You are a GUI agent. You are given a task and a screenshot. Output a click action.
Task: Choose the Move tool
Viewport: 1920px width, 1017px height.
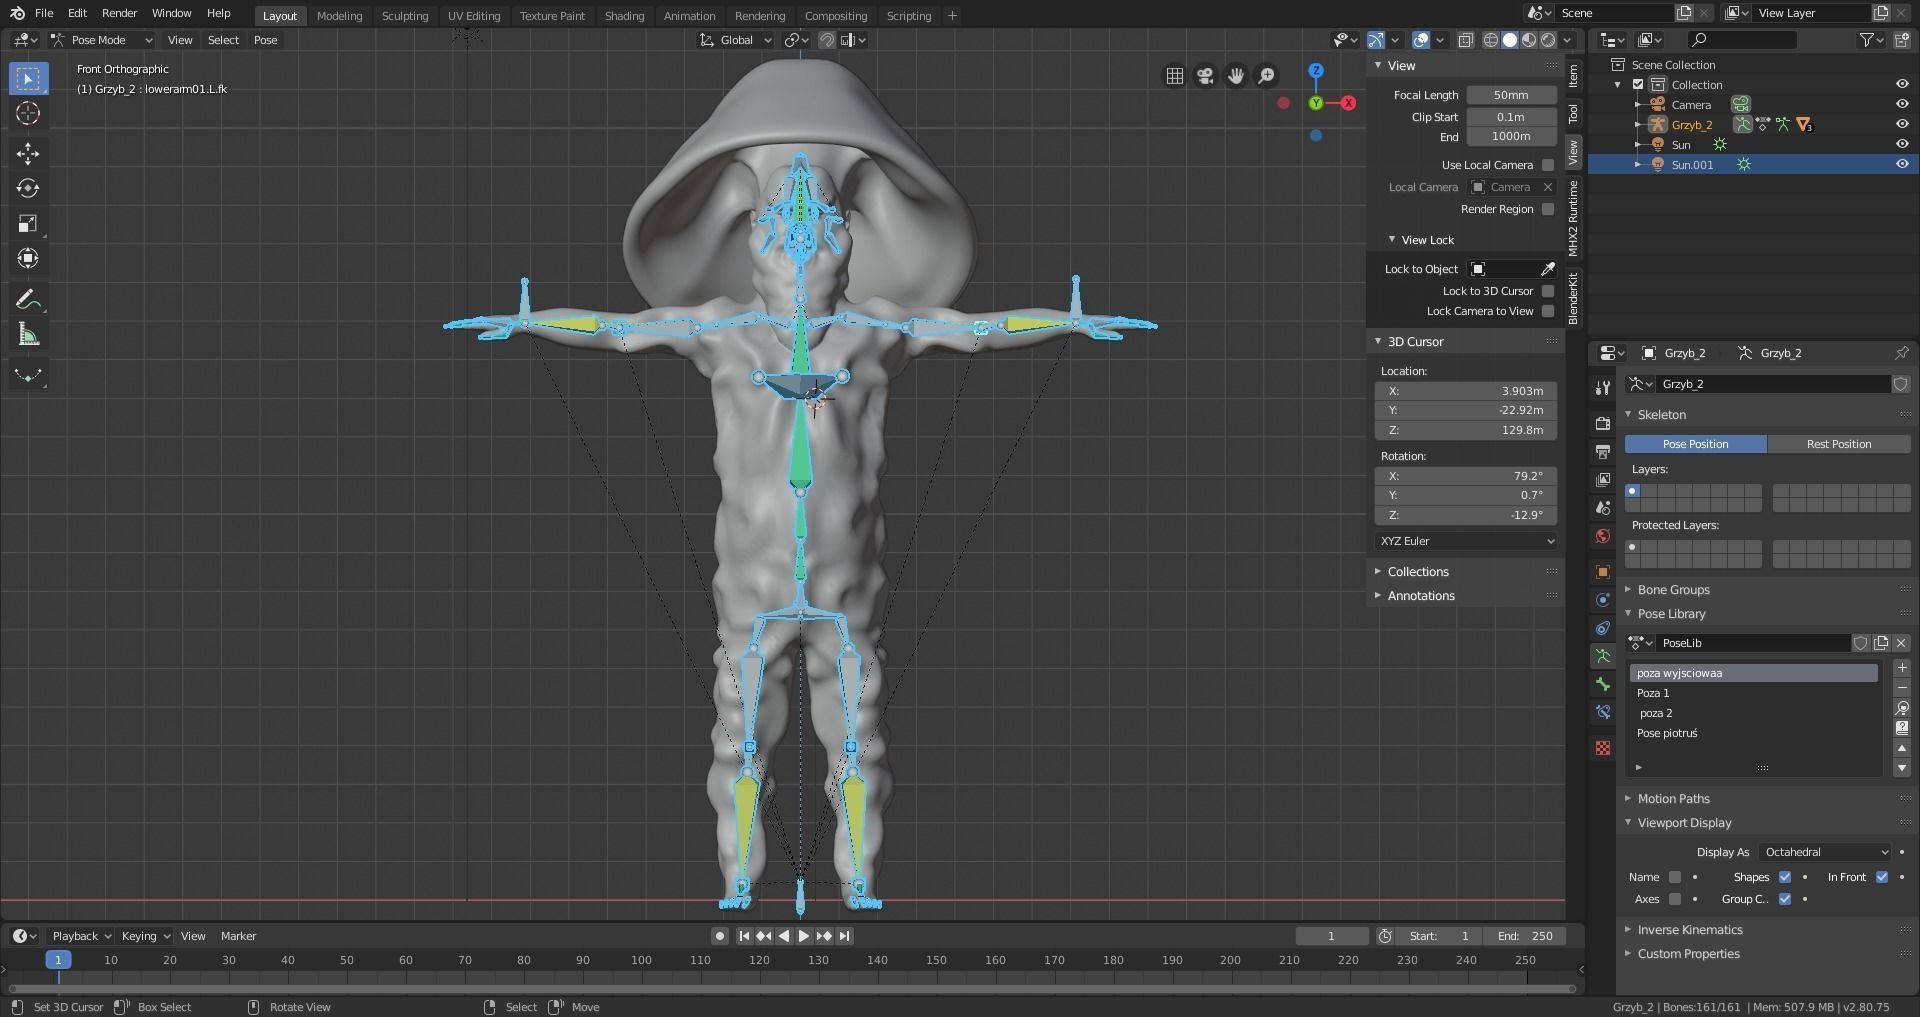pos(28,153)
